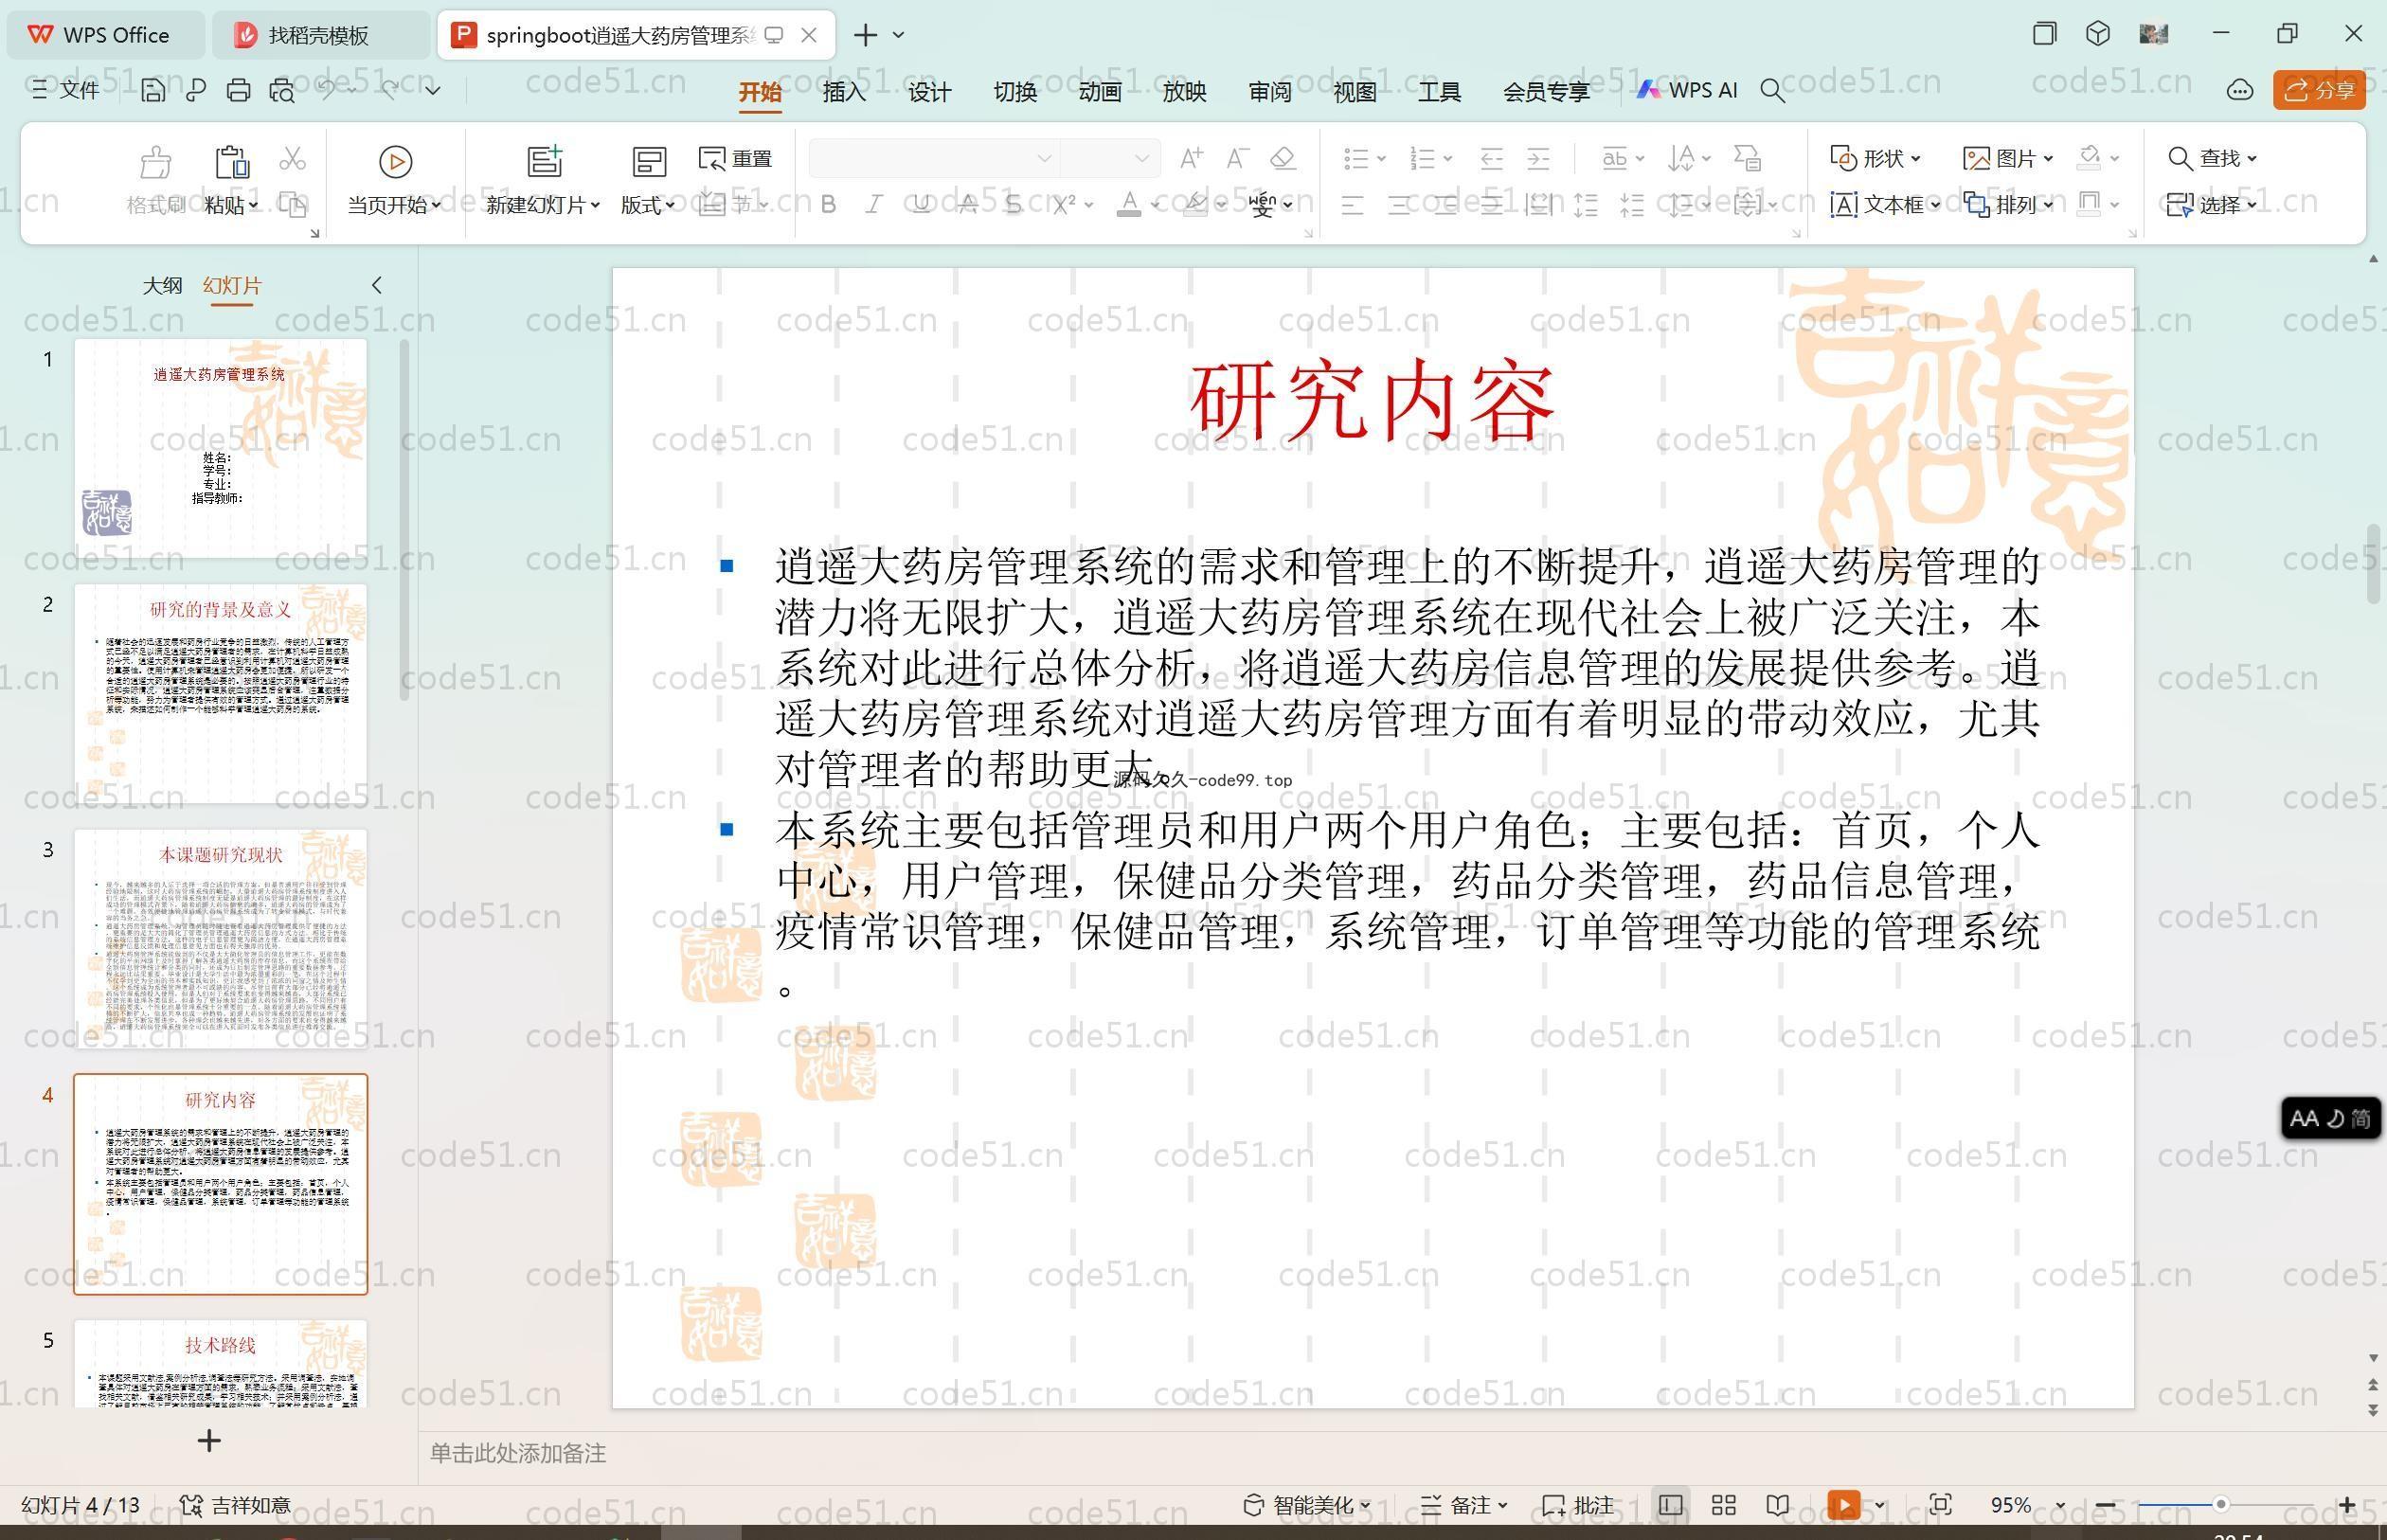Viewport: 2387px width, 1540px height.
Task: Select slide 2 thumbnail 研究的背景及意义
Action: (x=221, y=692)
